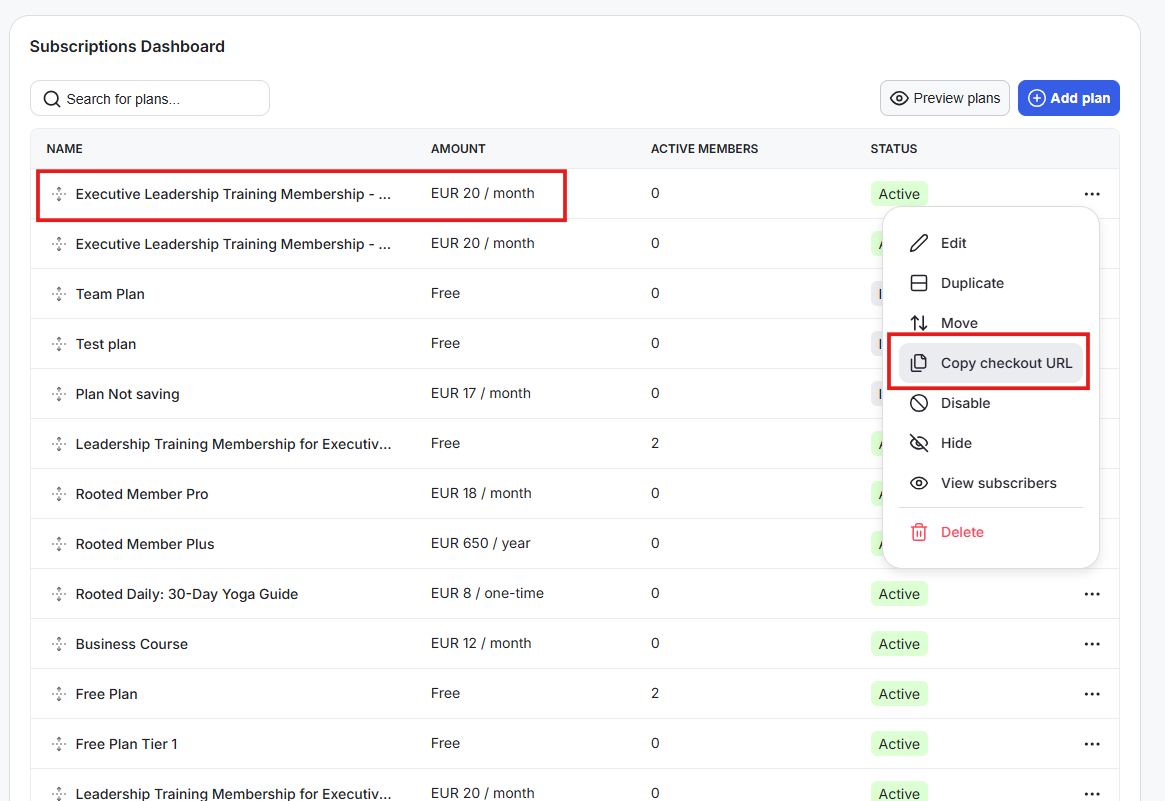Hide the plan via the Hide option

pos(955,443)
